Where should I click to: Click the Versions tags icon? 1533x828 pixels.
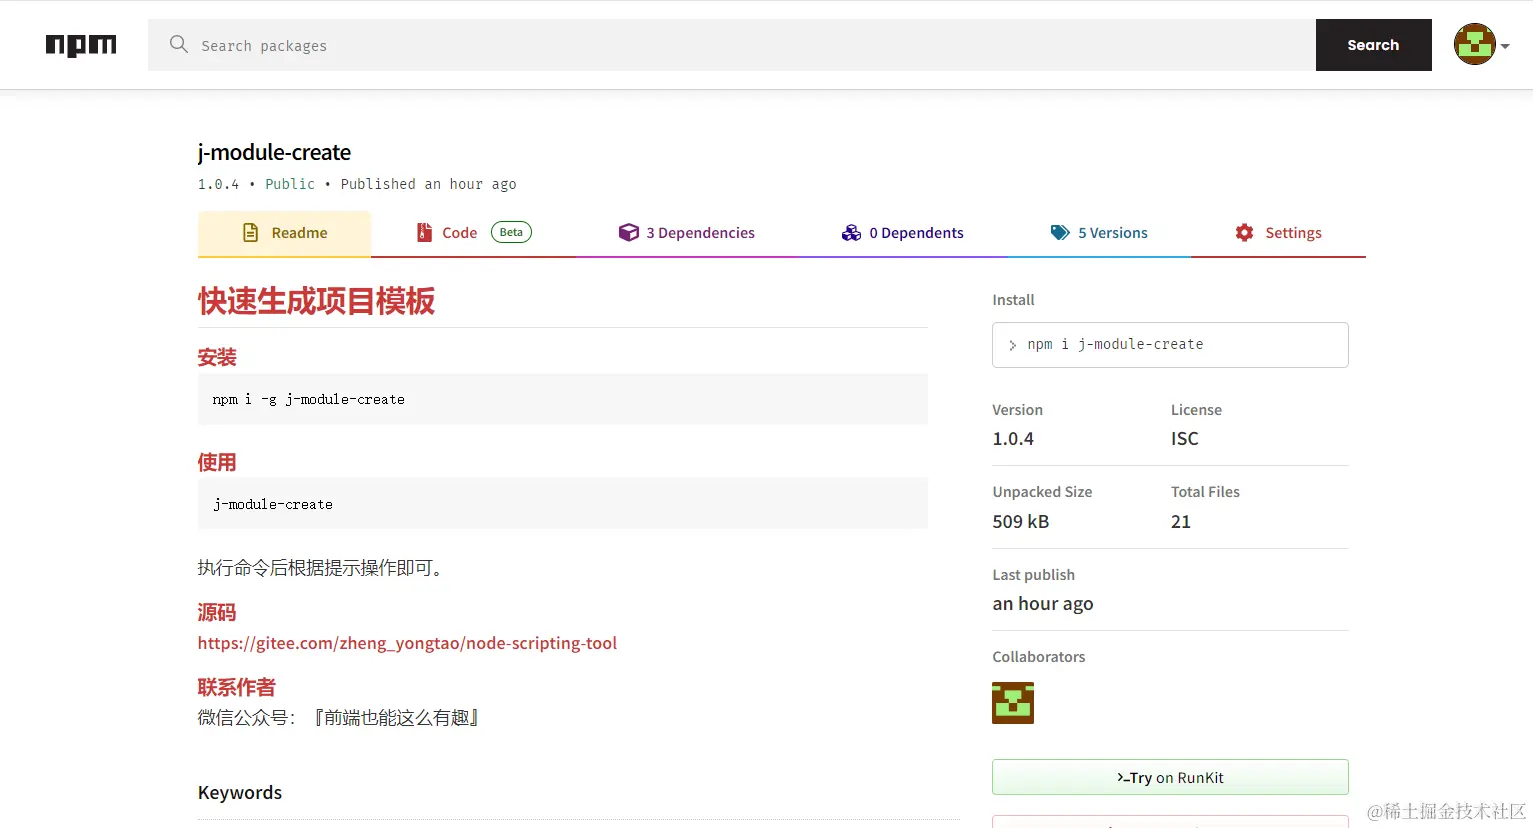coord(1060,233)
